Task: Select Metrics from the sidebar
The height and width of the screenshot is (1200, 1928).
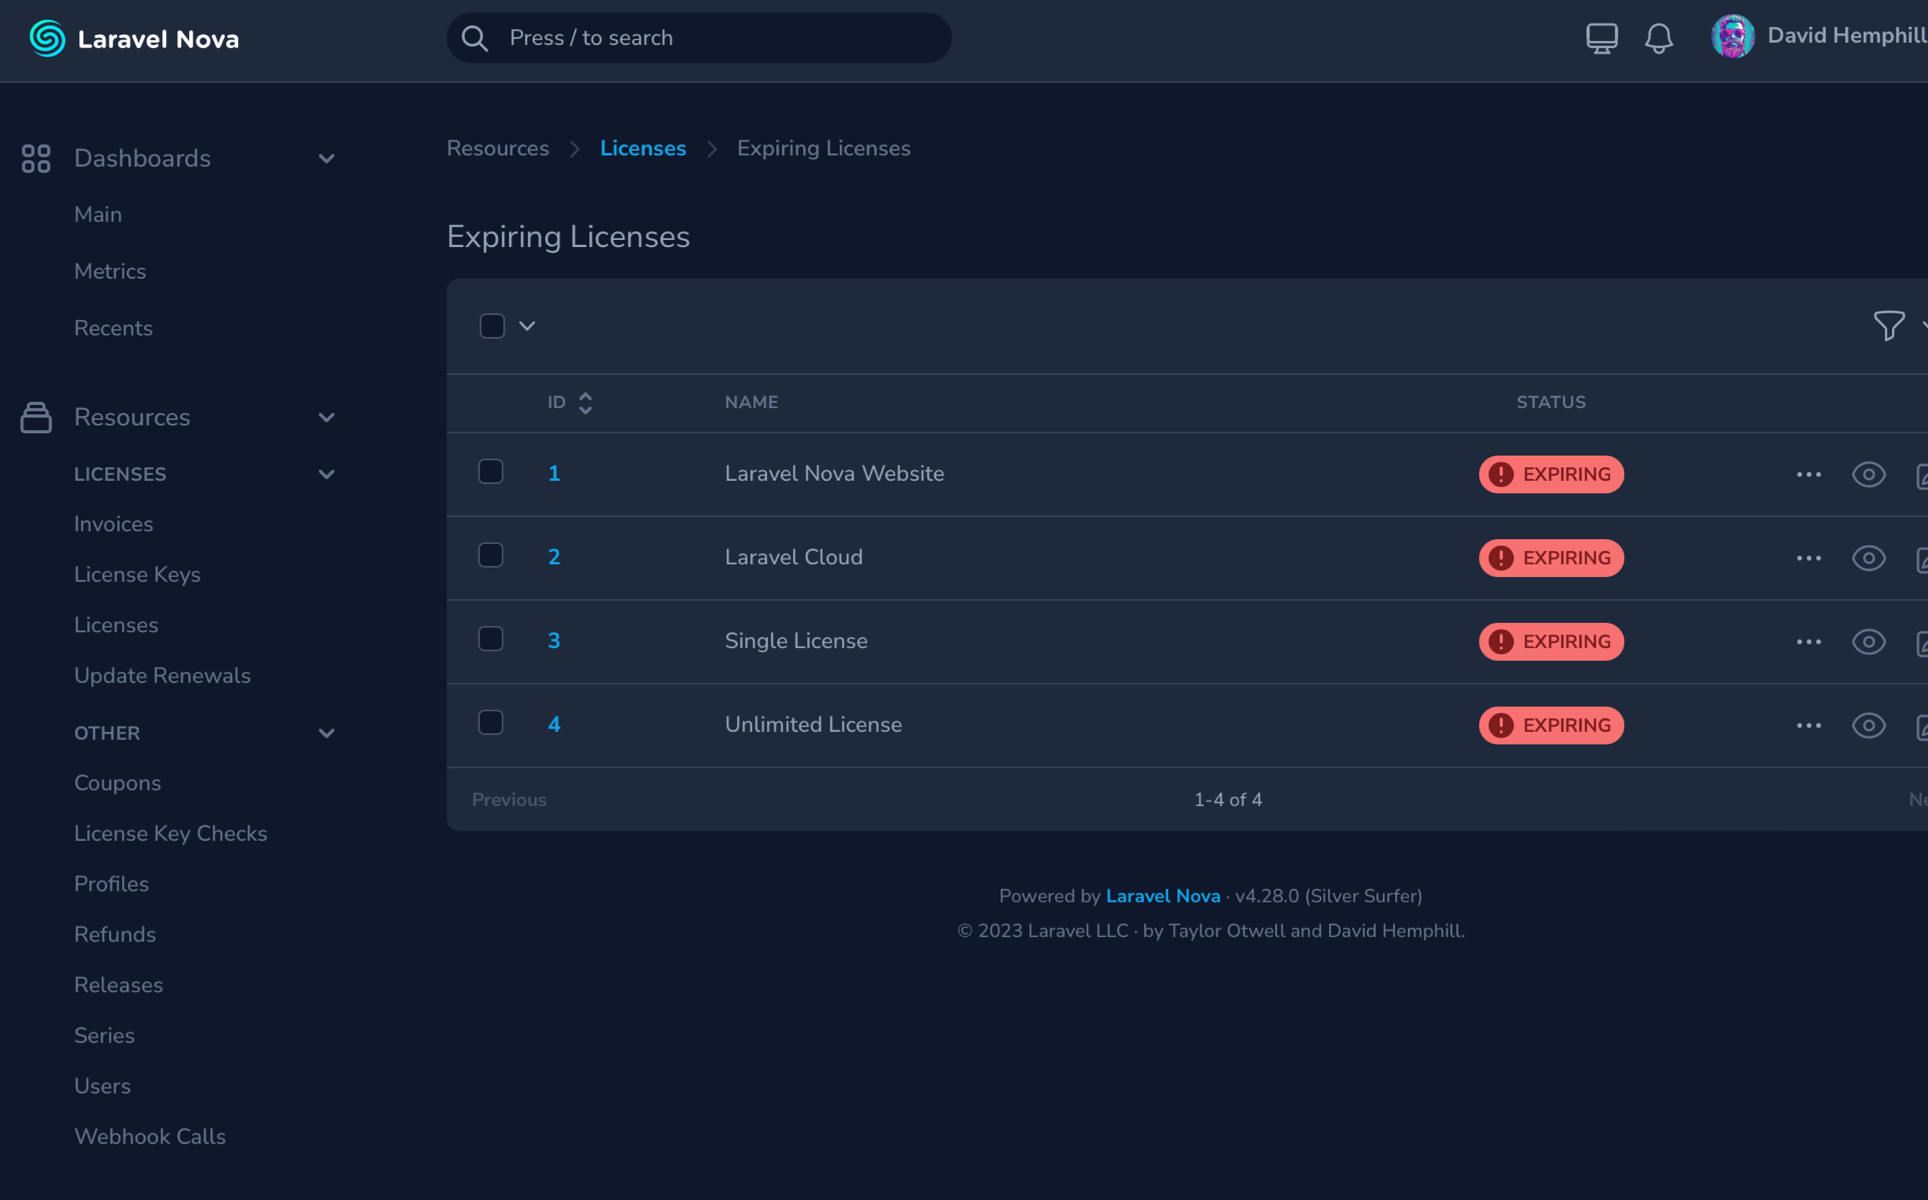Action: pyautogui.click(x=110, y=271)
